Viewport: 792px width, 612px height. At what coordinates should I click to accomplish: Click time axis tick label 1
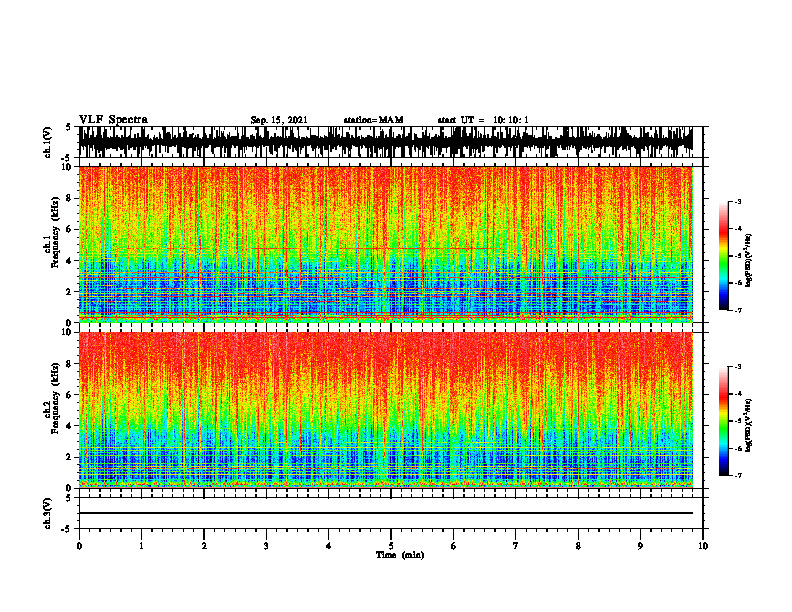141,546
